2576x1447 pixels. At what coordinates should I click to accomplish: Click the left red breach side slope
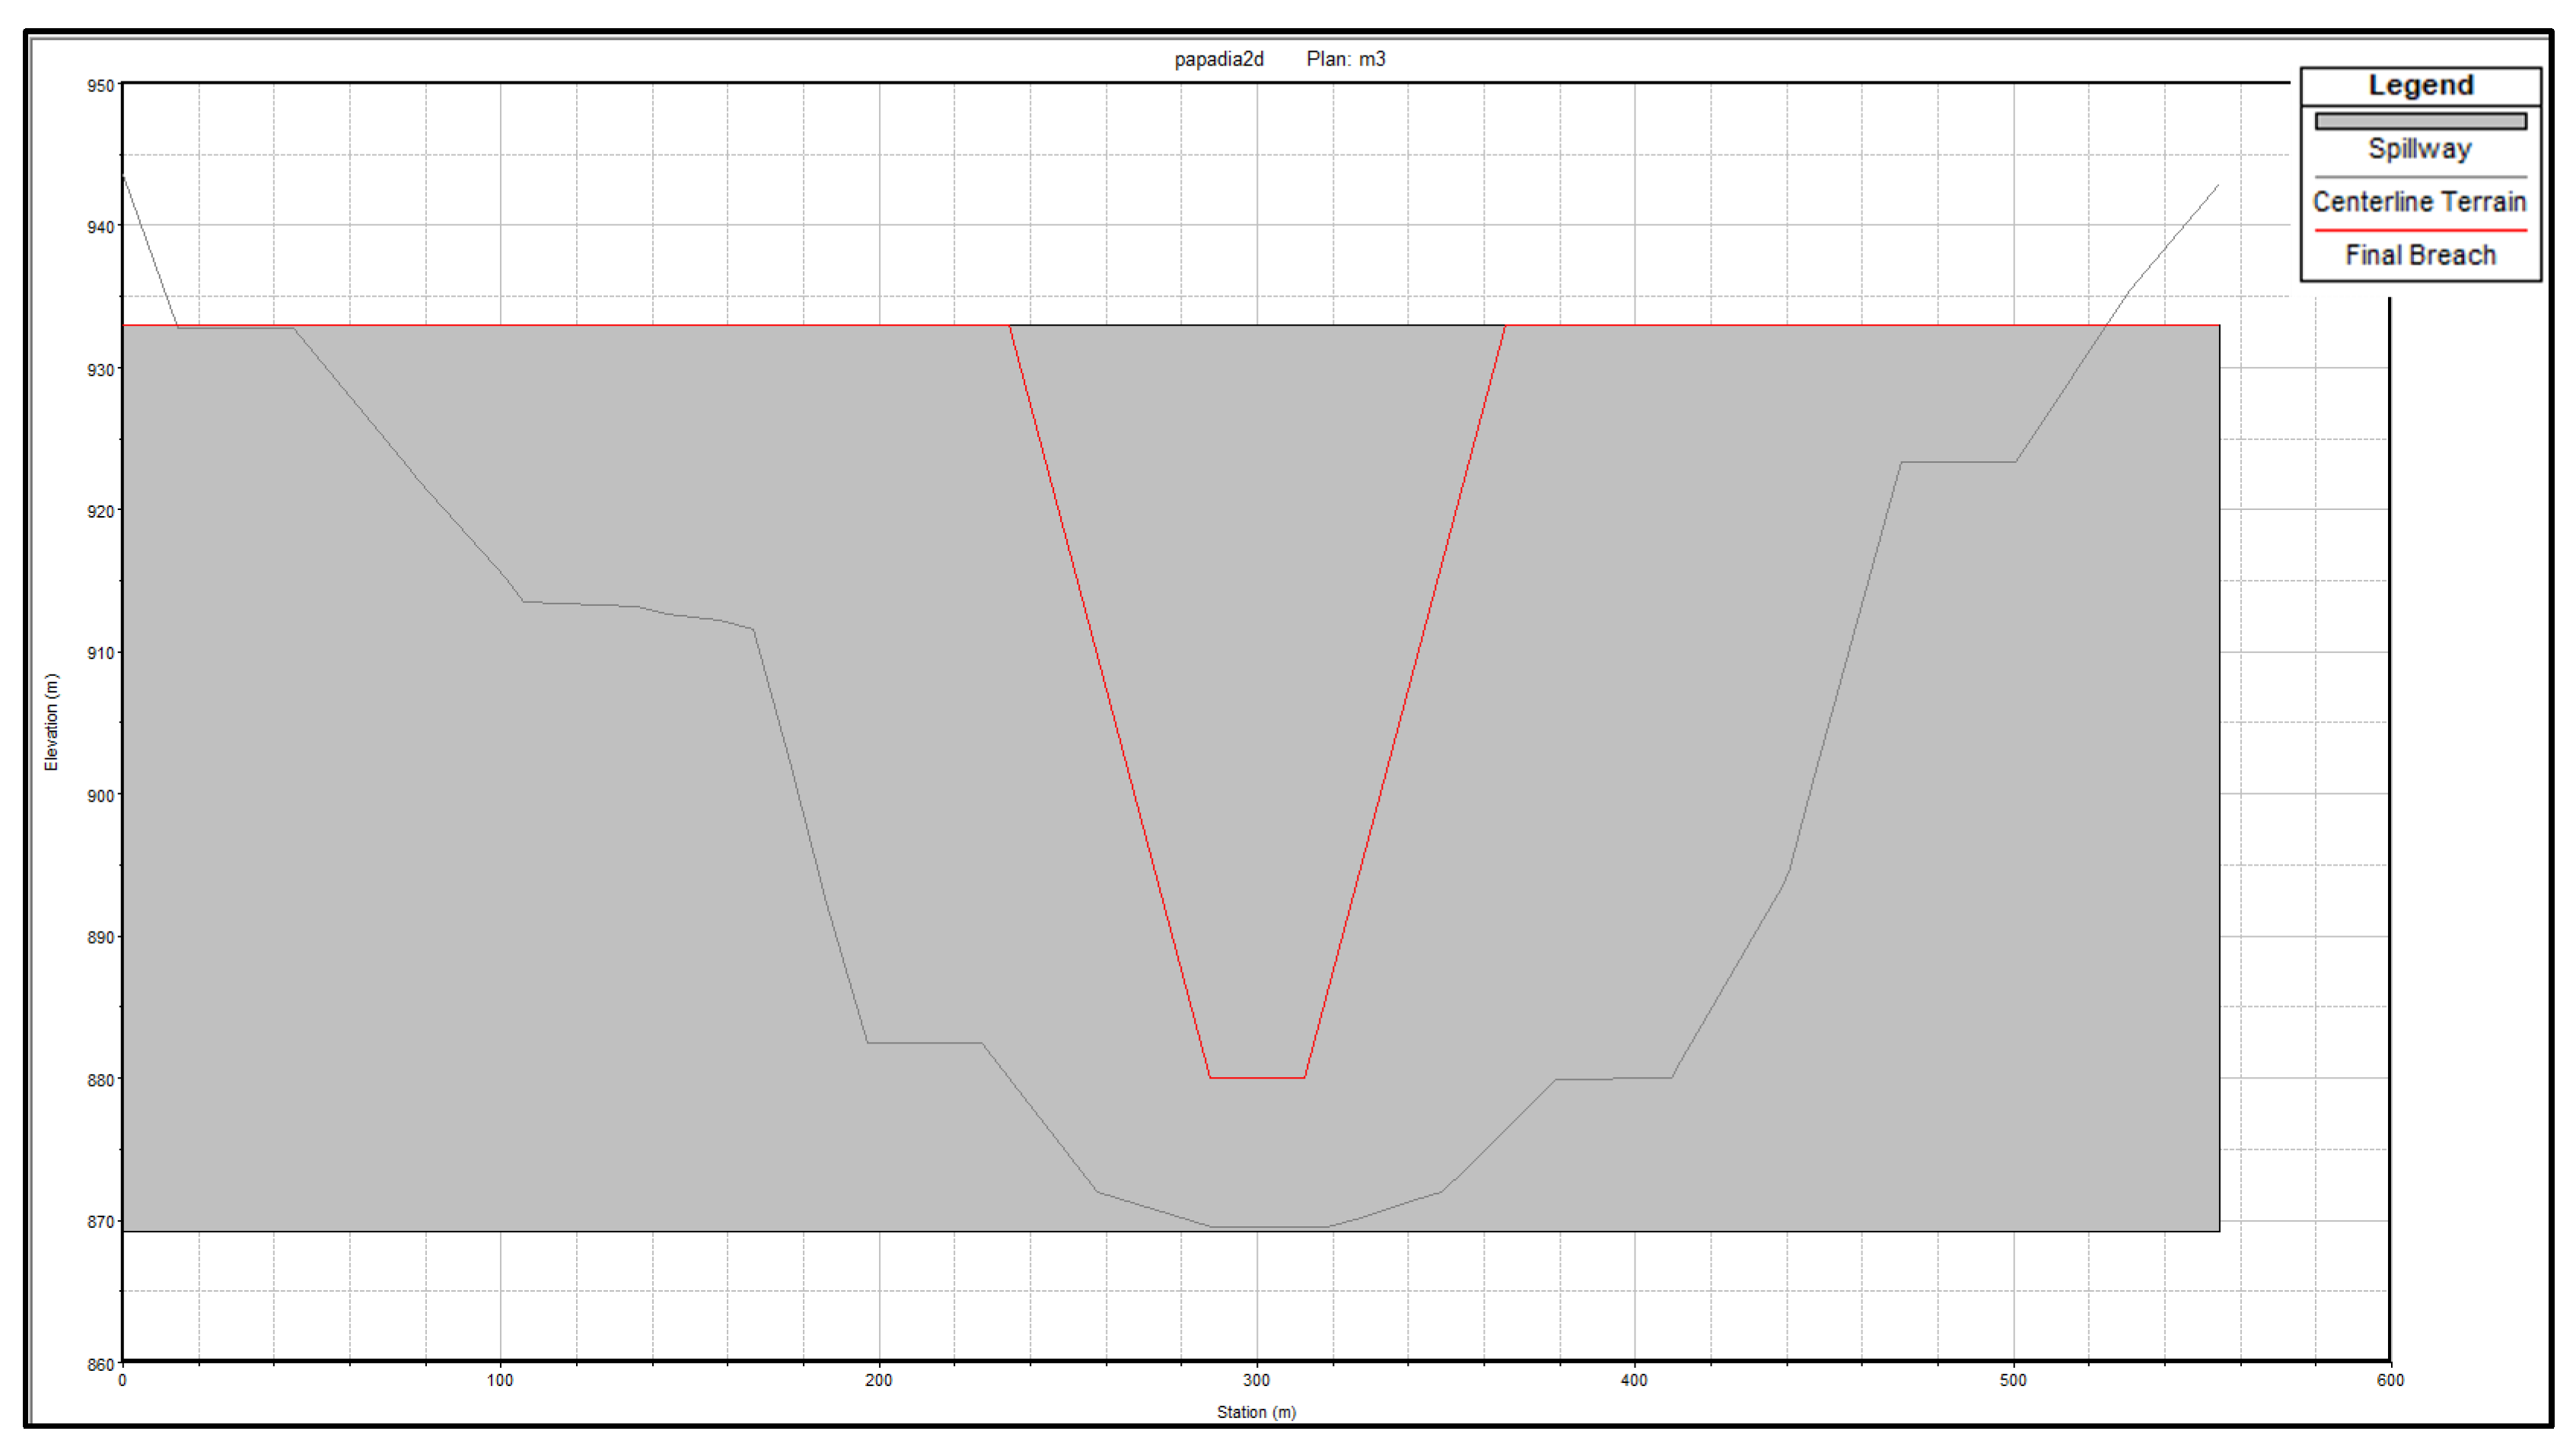point(1110,700)
